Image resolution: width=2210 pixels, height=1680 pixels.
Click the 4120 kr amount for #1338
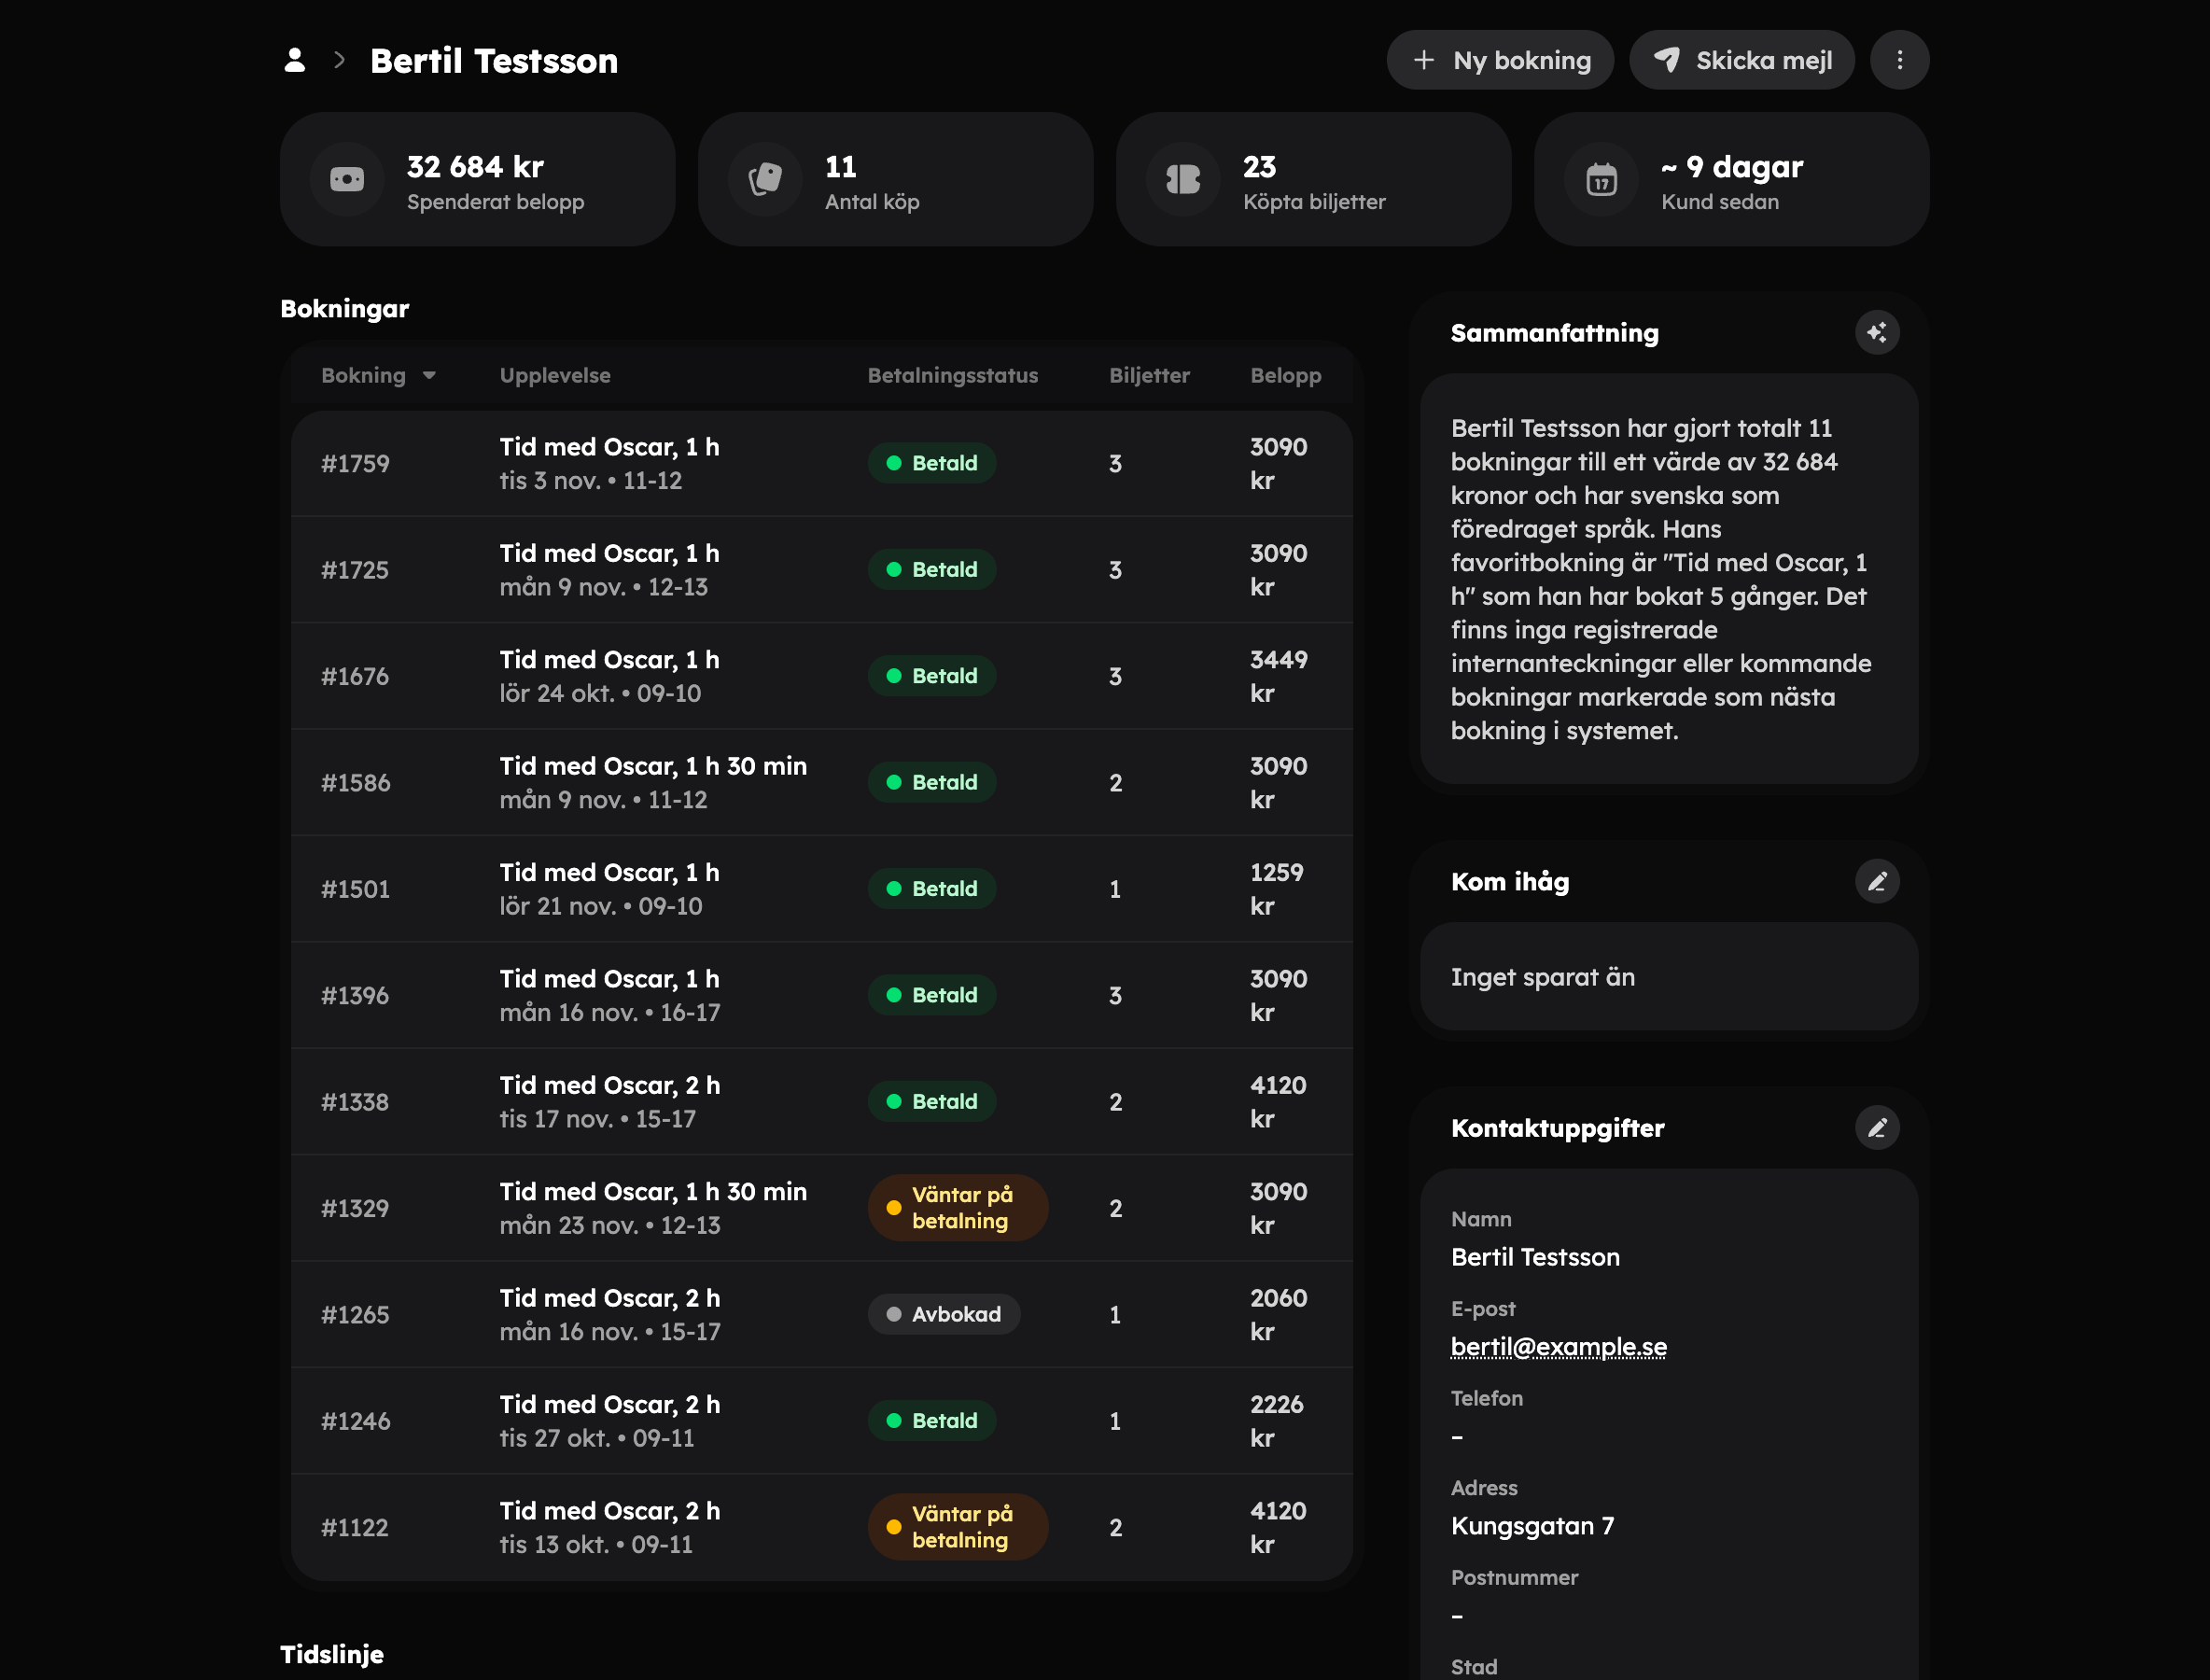(x=1278, y=1102)
